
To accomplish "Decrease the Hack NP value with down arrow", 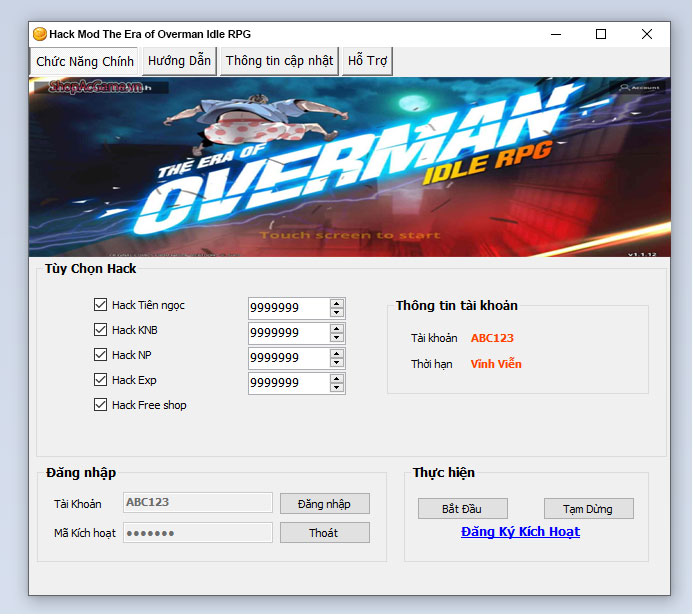I will coord(337,363).
